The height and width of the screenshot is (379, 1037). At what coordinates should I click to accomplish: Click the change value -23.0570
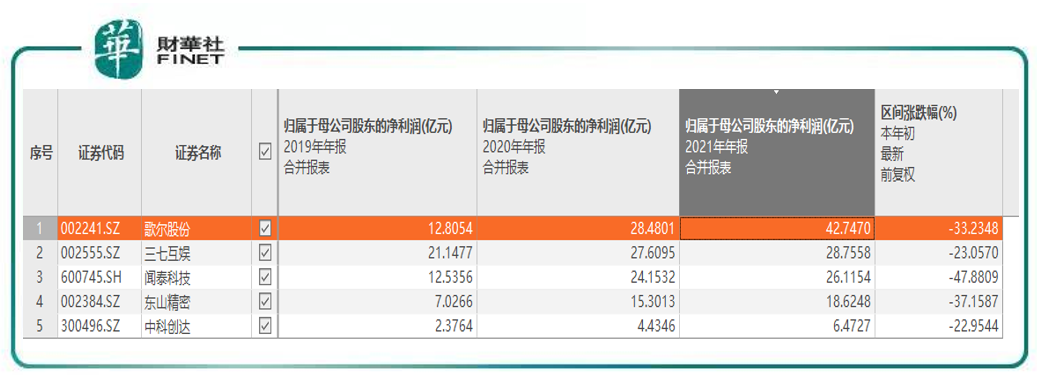coord(974,253)
